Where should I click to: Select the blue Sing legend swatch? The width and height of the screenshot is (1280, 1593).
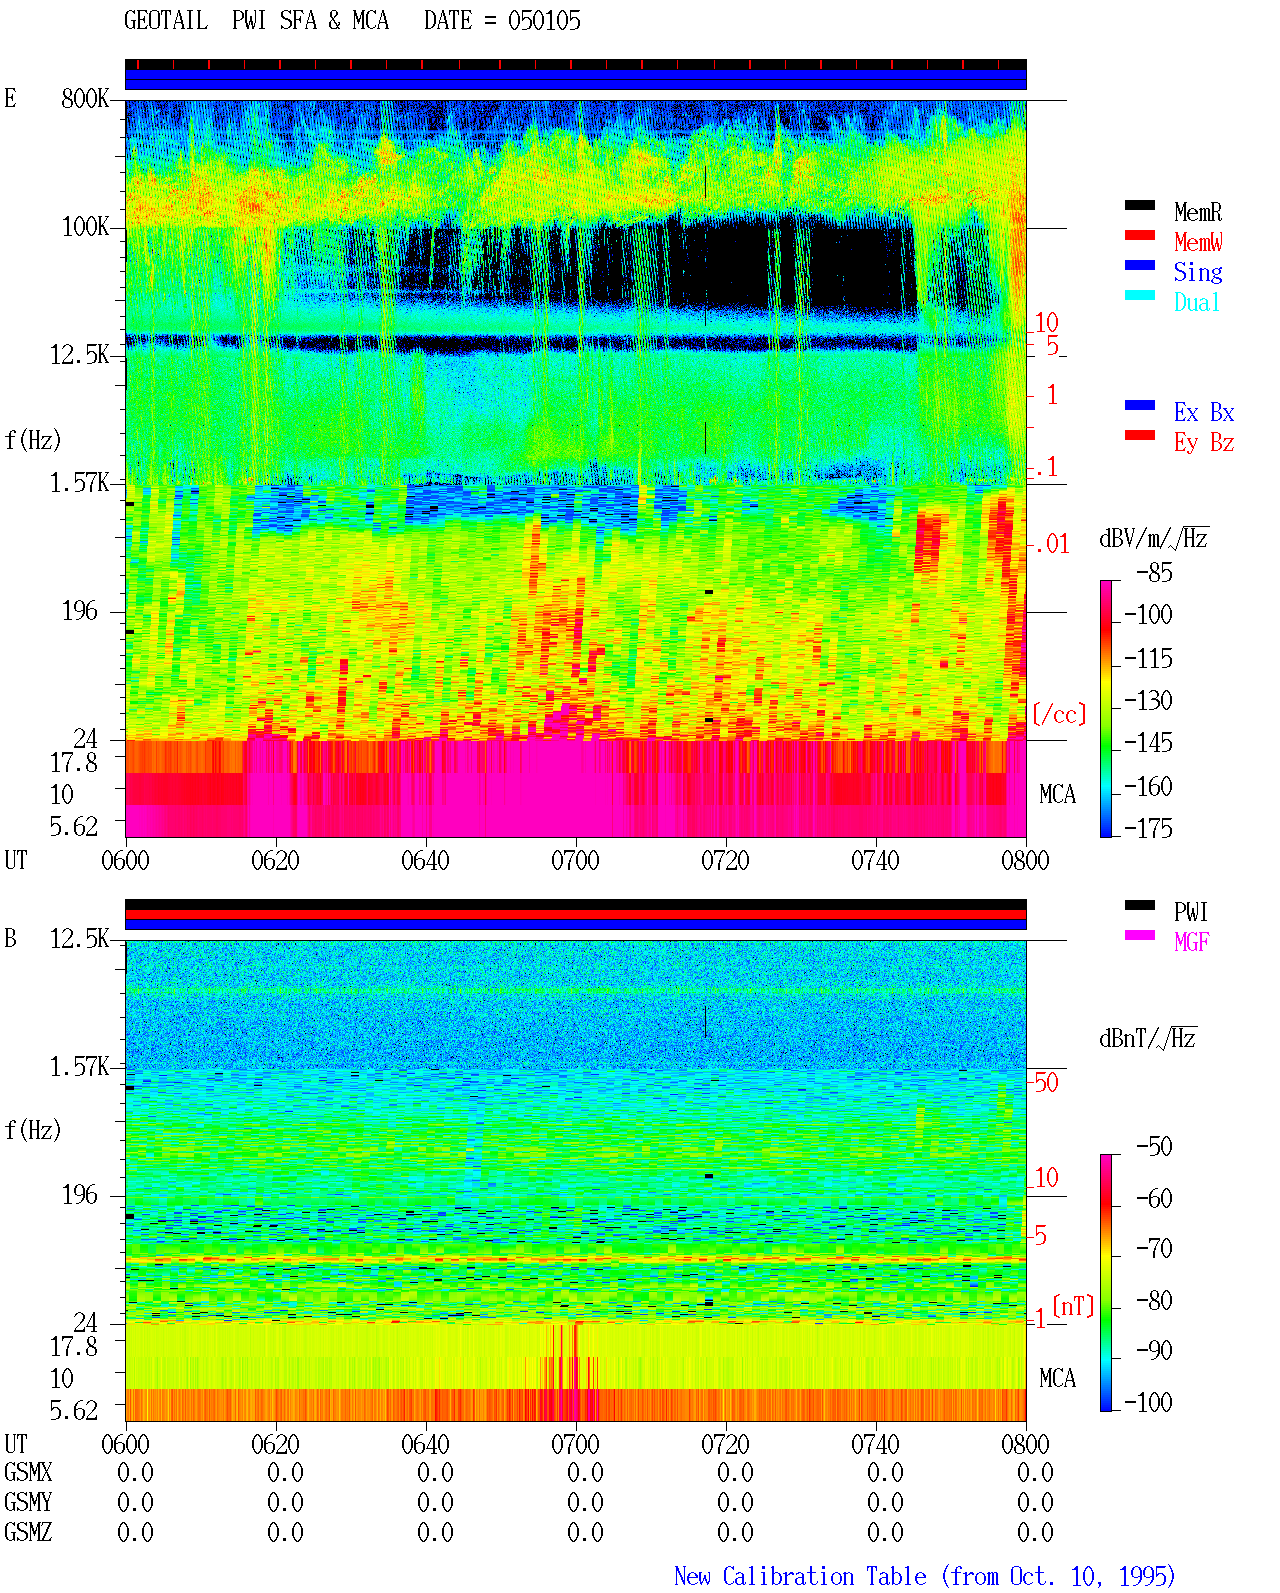point(1140,266)
